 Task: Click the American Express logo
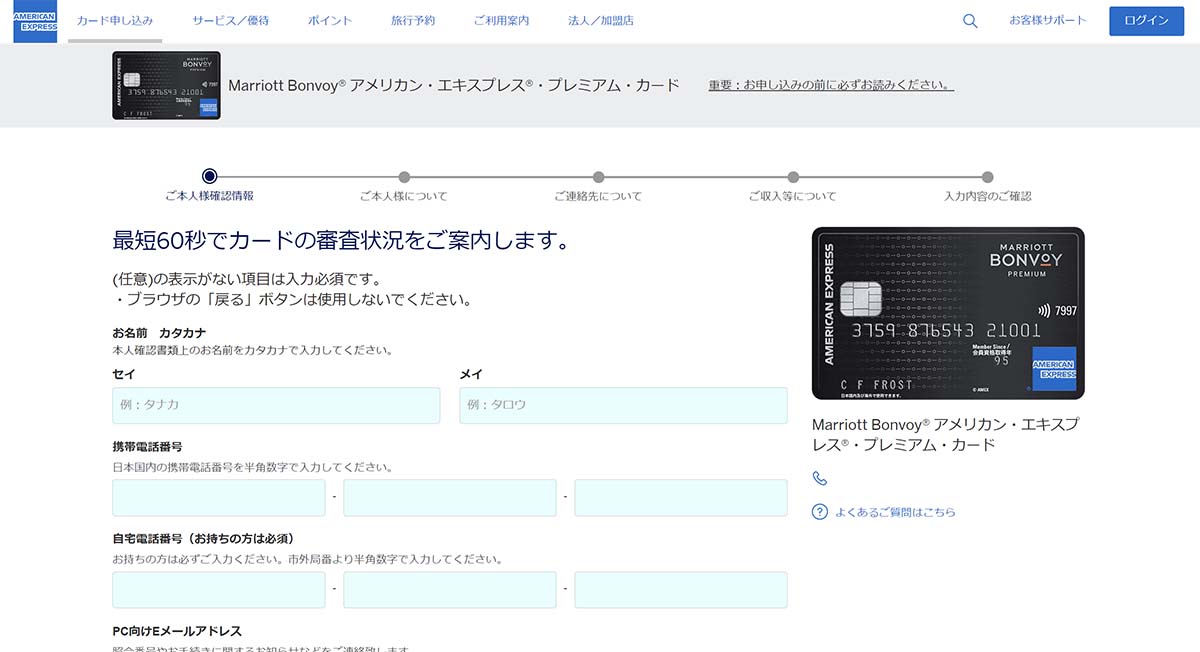point(35,21)
